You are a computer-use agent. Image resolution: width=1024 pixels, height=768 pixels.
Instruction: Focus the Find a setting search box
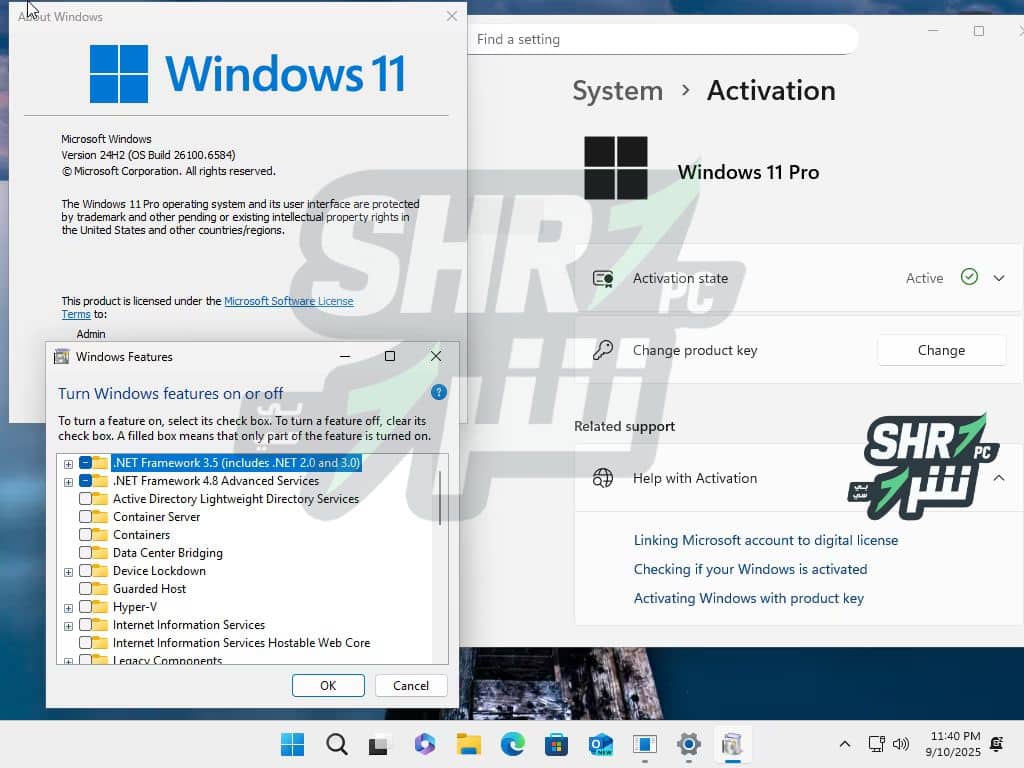pos(661,39)
